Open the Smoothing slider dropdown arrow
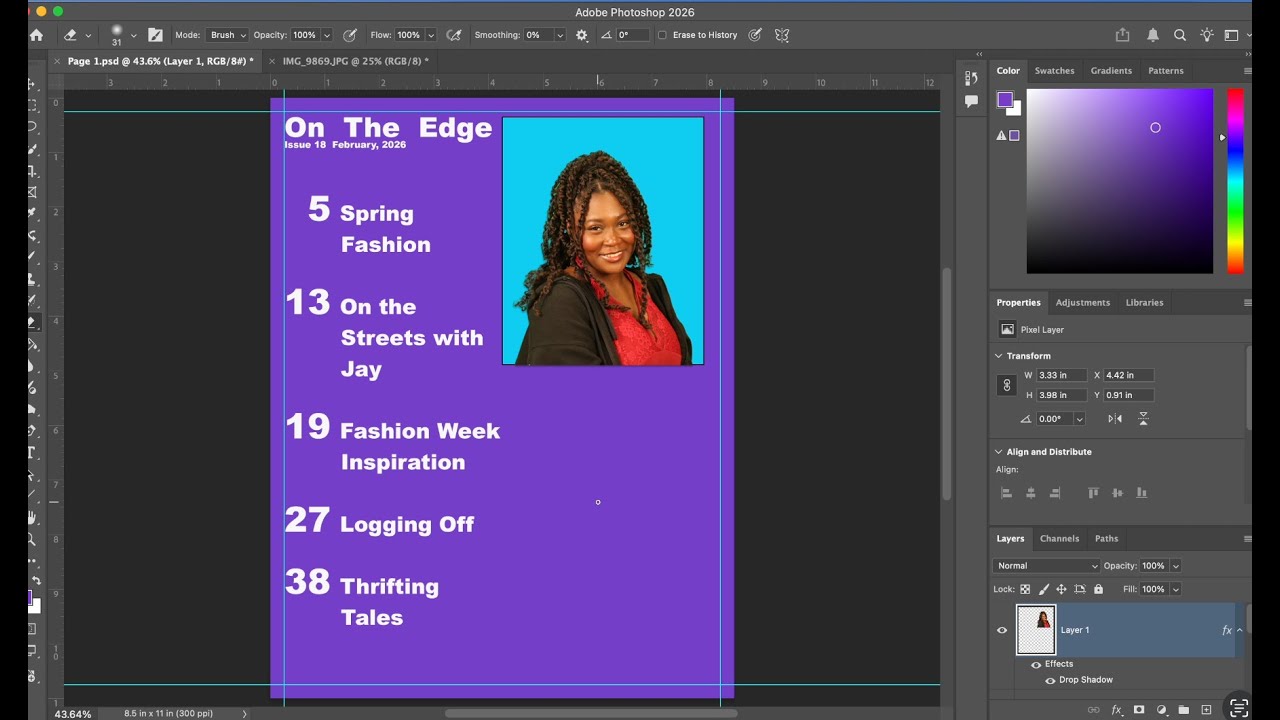1280x720 pixels. [x=559, y=35]
